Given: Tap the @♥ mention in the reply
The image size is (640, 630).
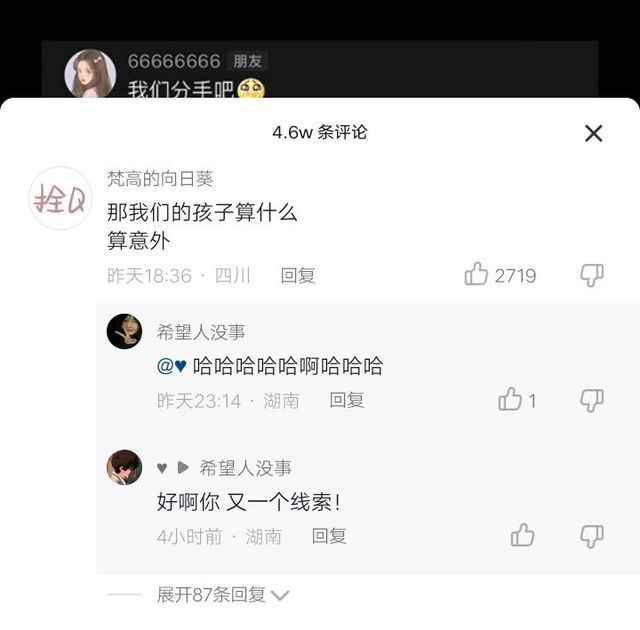Looking at the screenshot, I should pyautogui.click(x=172, y=366).
